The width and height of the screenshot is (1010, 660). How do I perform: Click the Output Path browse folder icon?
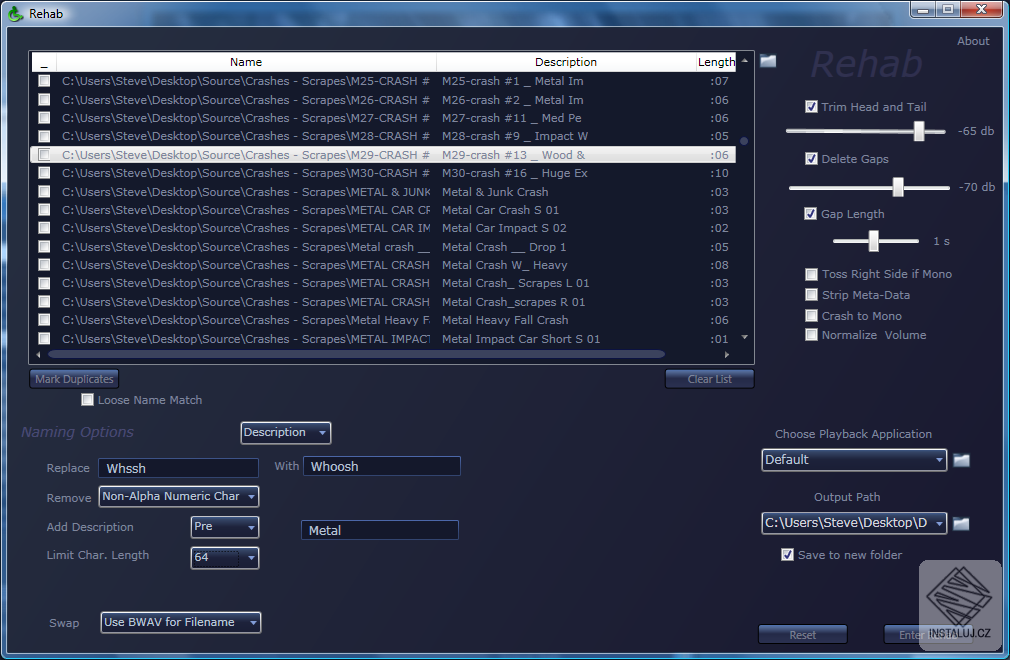click(x=961, y=523)
